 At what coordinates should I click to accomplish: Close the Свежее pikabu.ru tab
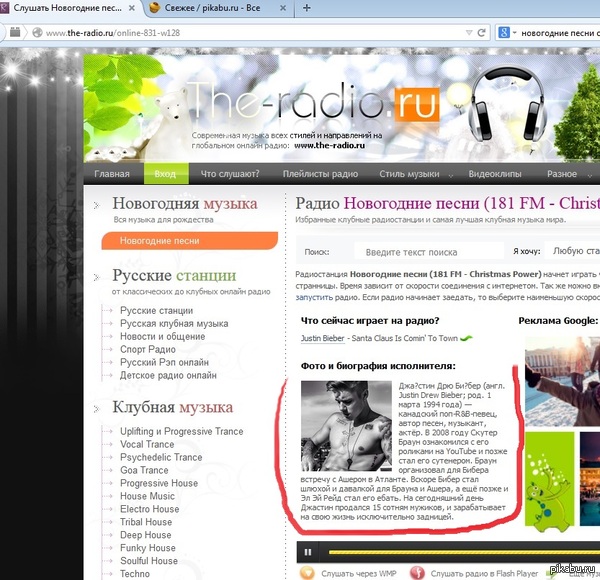(283, 8)
